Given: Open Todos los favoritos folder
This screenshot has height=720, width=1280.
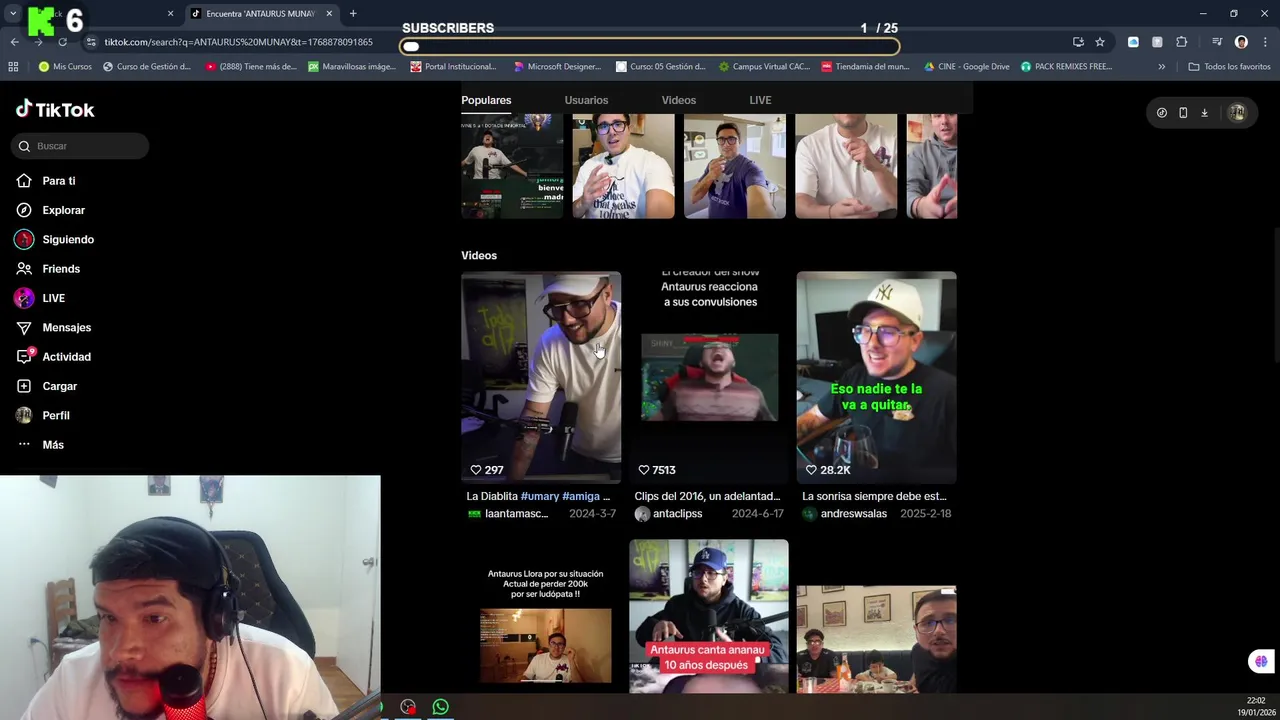Looking at the screenshot, I should (x=1229, y=67).
